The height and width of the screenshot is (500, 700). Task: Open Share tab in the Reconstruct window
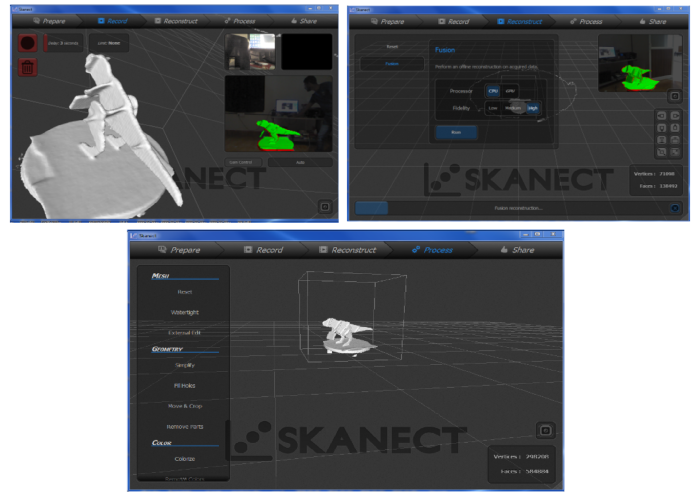[x=653, y=21]
